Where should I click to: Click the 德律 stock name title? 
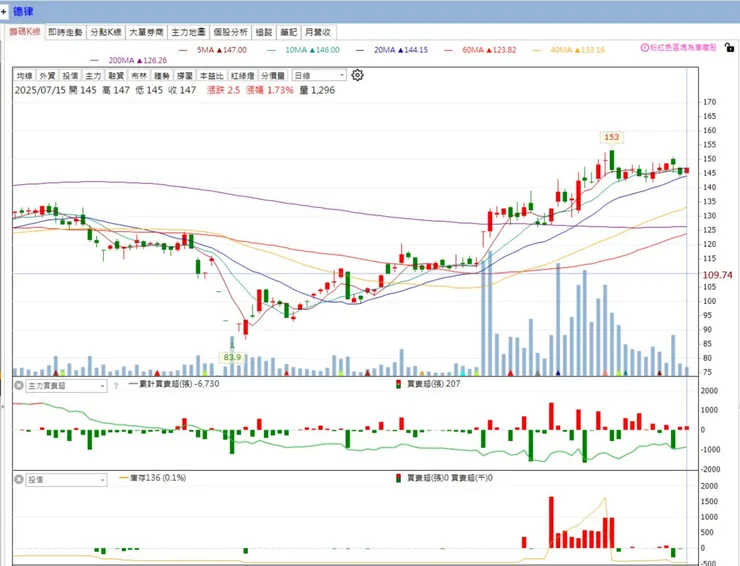24,11
